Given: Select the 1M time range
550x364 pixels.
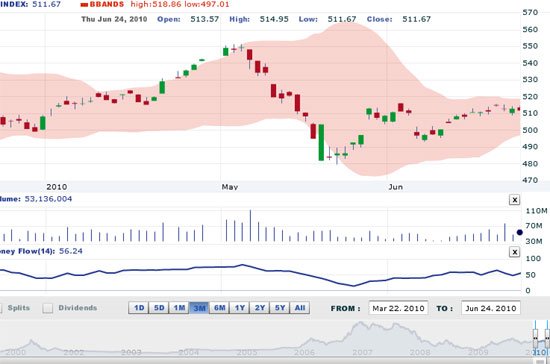Looking at the screenshot, I should click(x=179, y=308).
